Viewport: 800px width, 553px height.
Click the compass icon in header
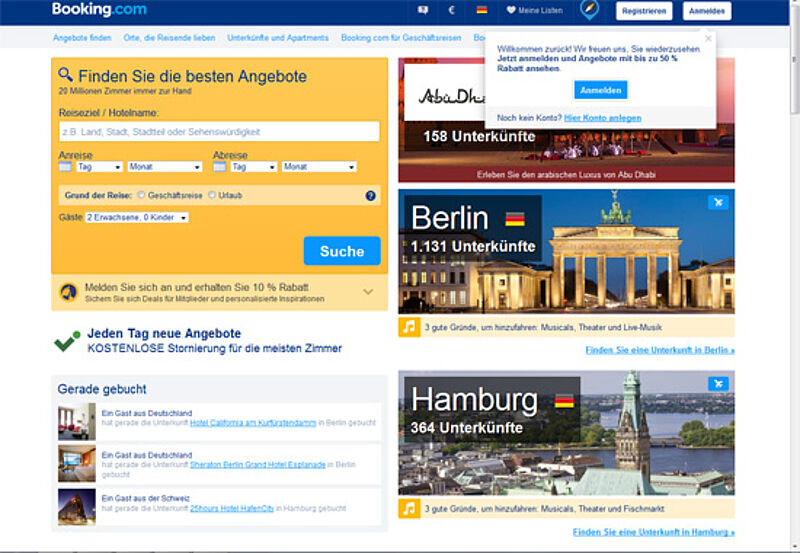click(x=589, y=10)
